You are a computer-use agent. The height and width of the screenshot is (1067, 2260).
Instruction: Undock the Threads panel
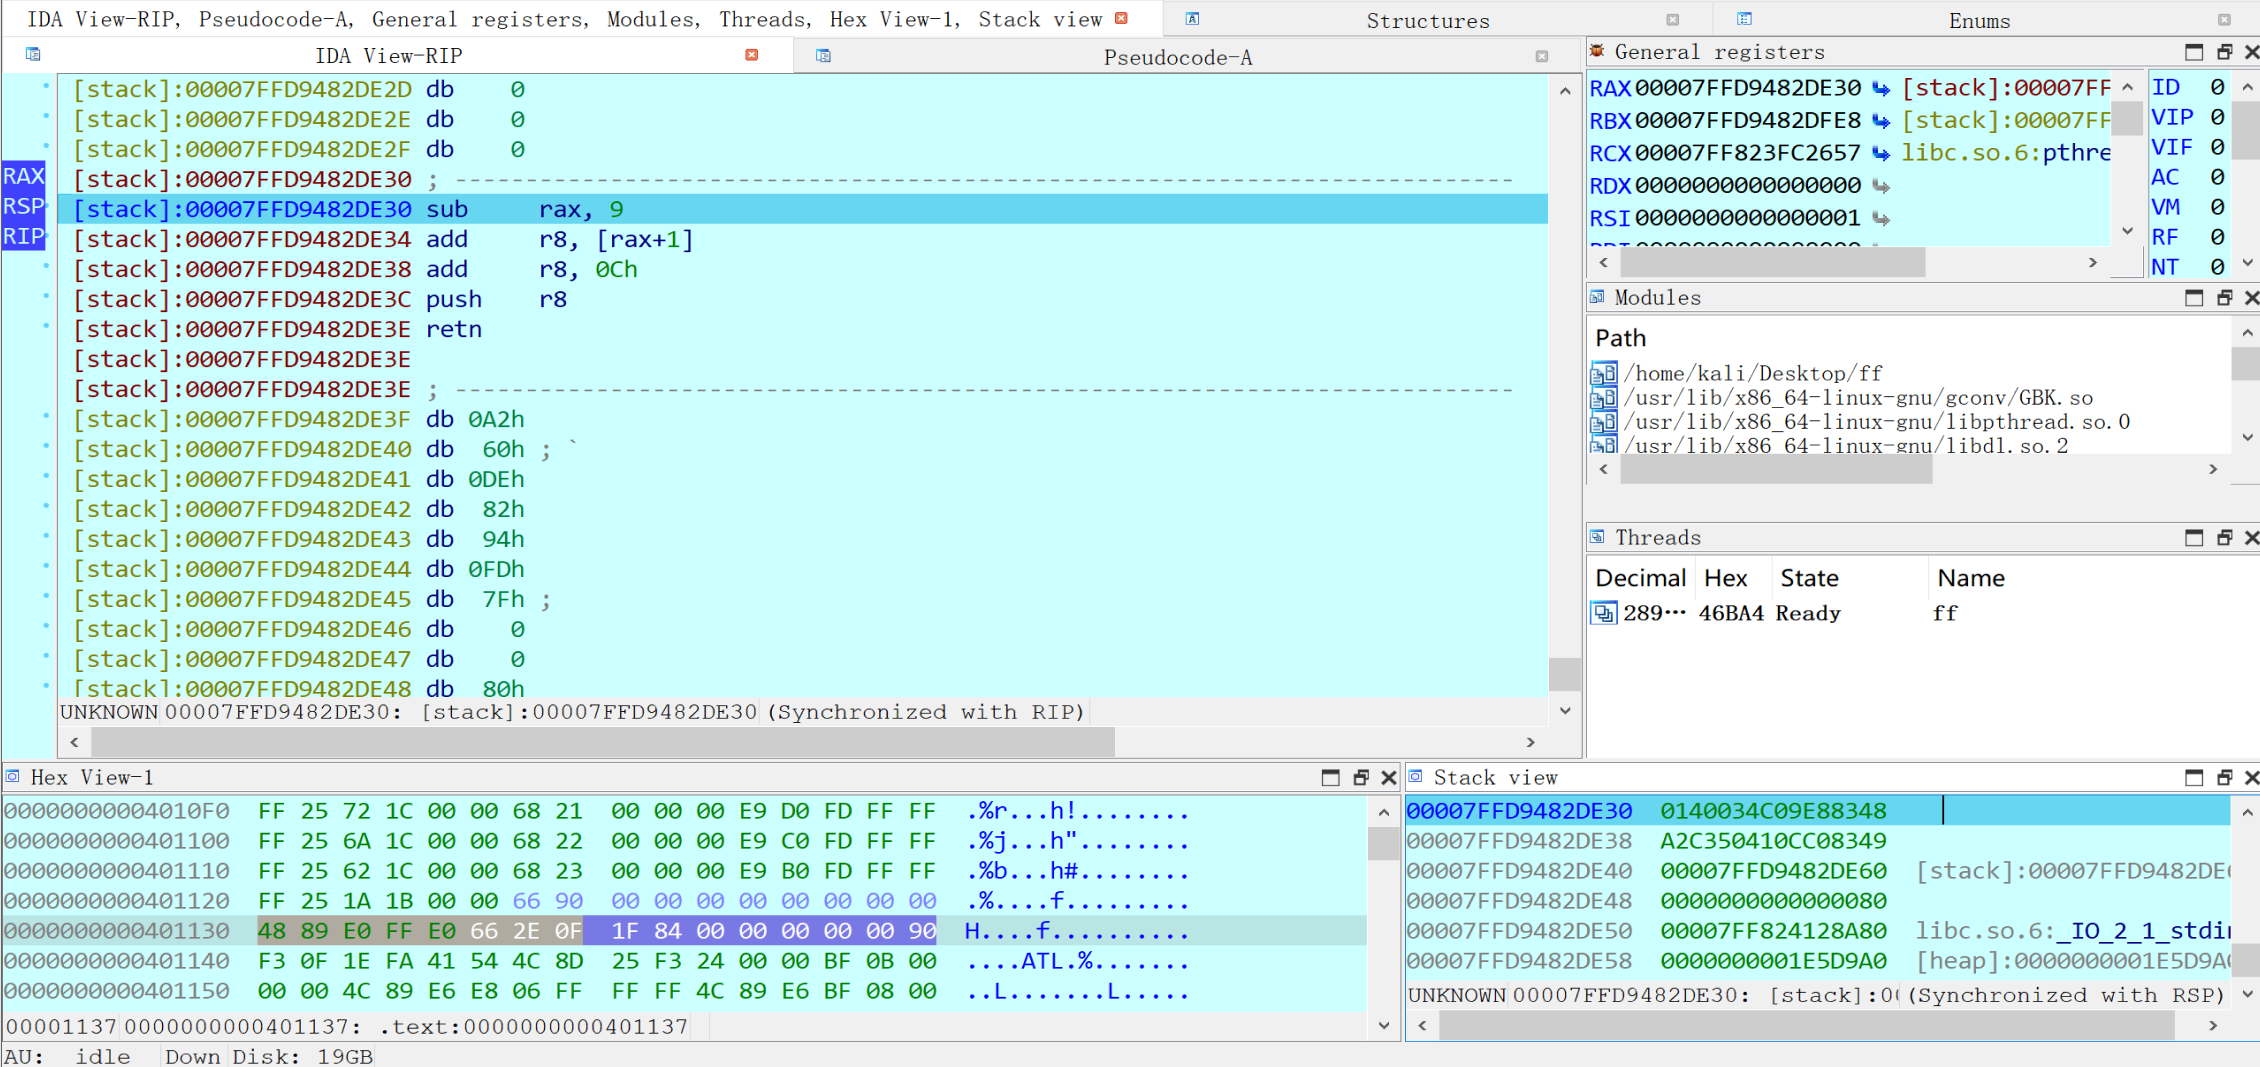(2225, 538)
